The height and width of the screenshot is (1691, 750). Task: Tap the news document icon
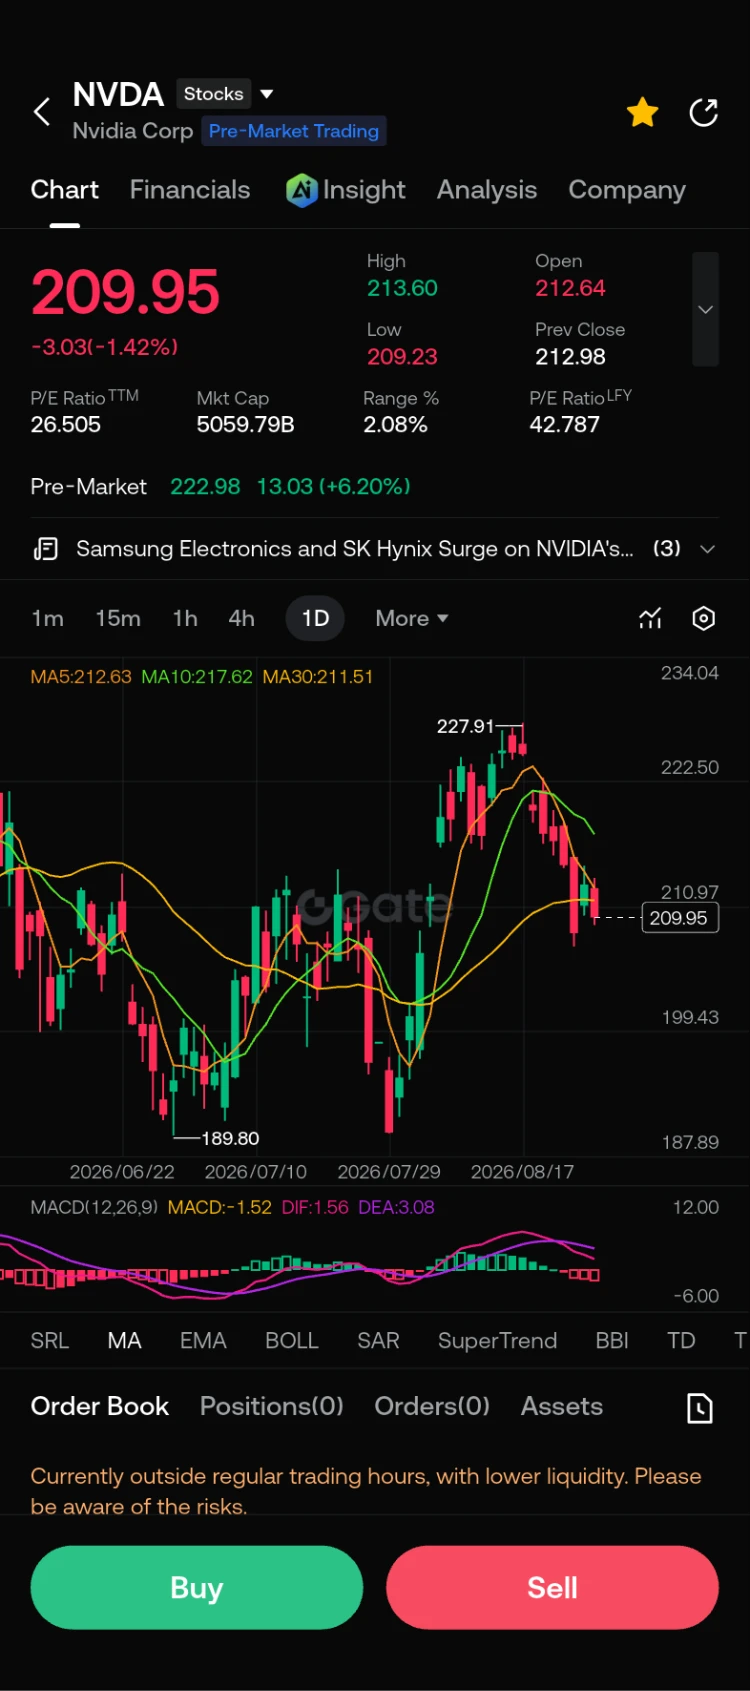[46, 549]
